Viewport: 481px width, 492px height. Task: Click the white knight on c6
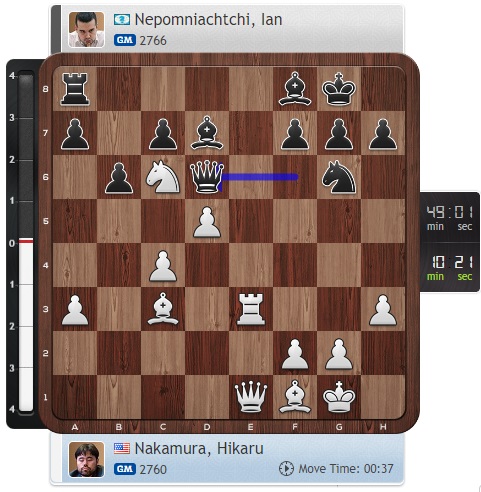pos(163,177)
